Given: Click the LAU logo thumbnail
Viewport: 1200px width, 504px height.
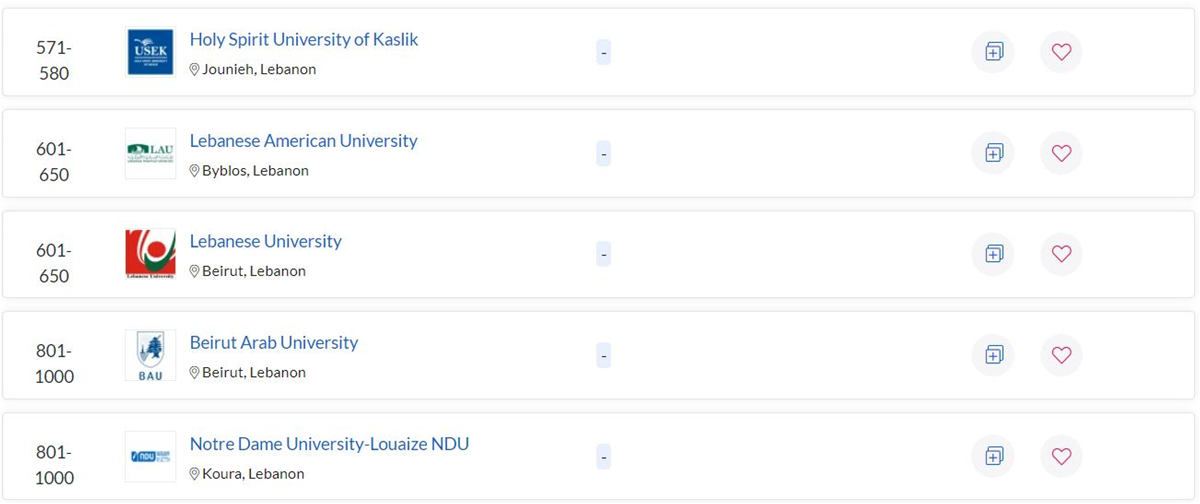Looking at the screenshot, I should pos(150,153).
